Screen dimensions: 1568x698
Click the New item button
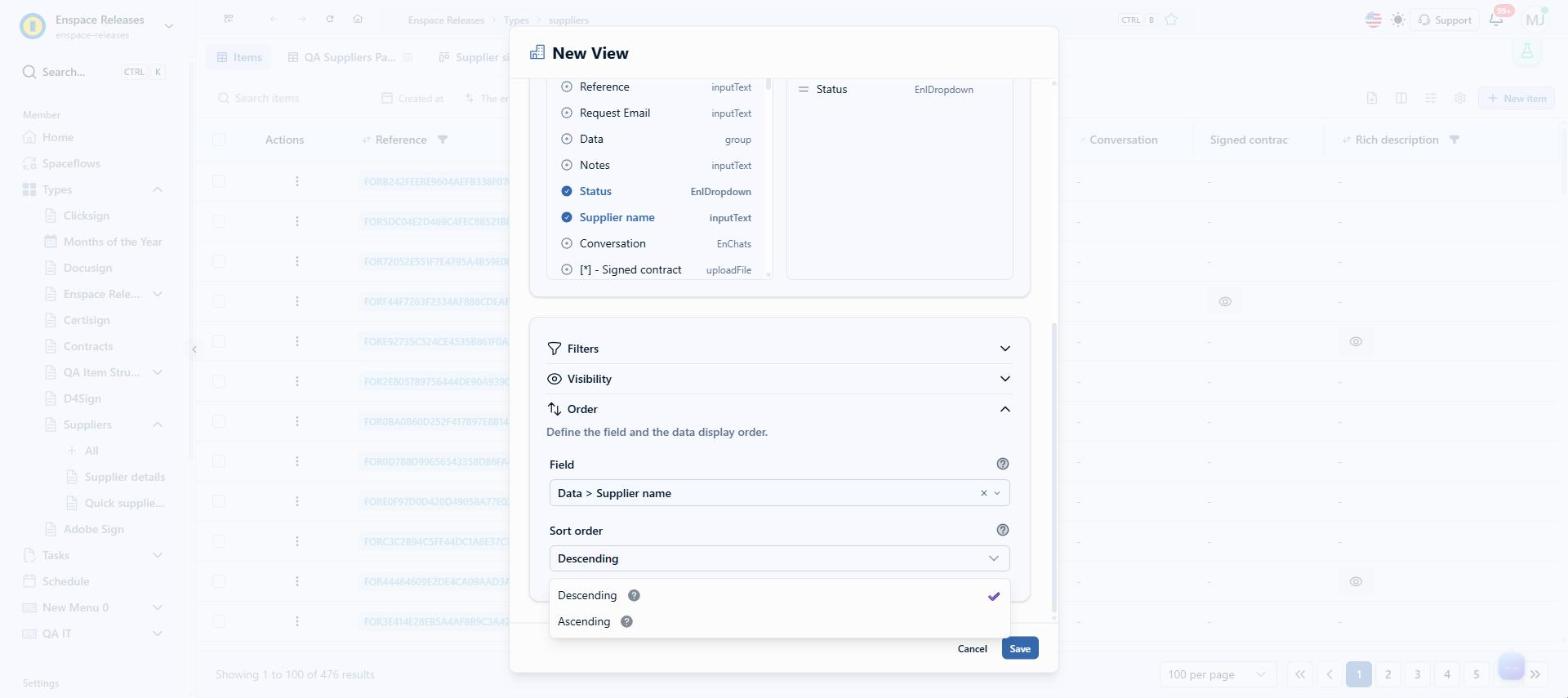coord(1516,98)
